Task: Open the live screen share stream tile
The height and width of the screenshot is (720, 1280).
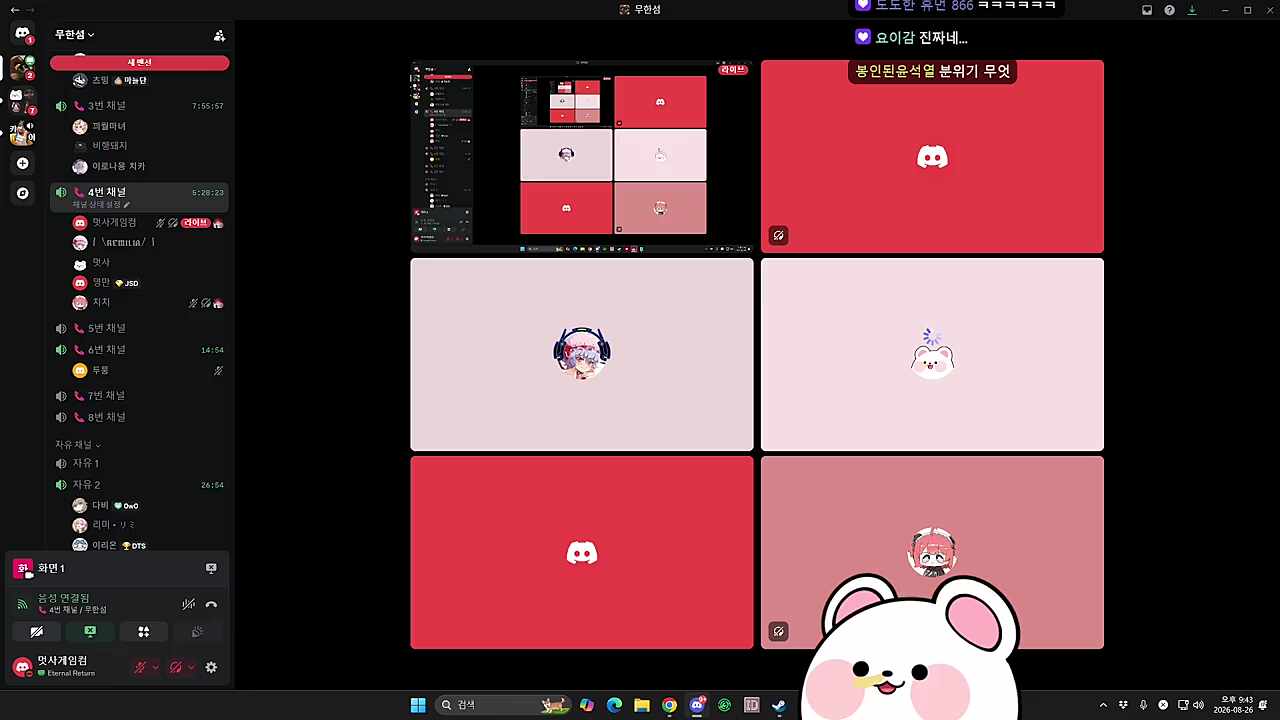Action: tap(582, 156)
